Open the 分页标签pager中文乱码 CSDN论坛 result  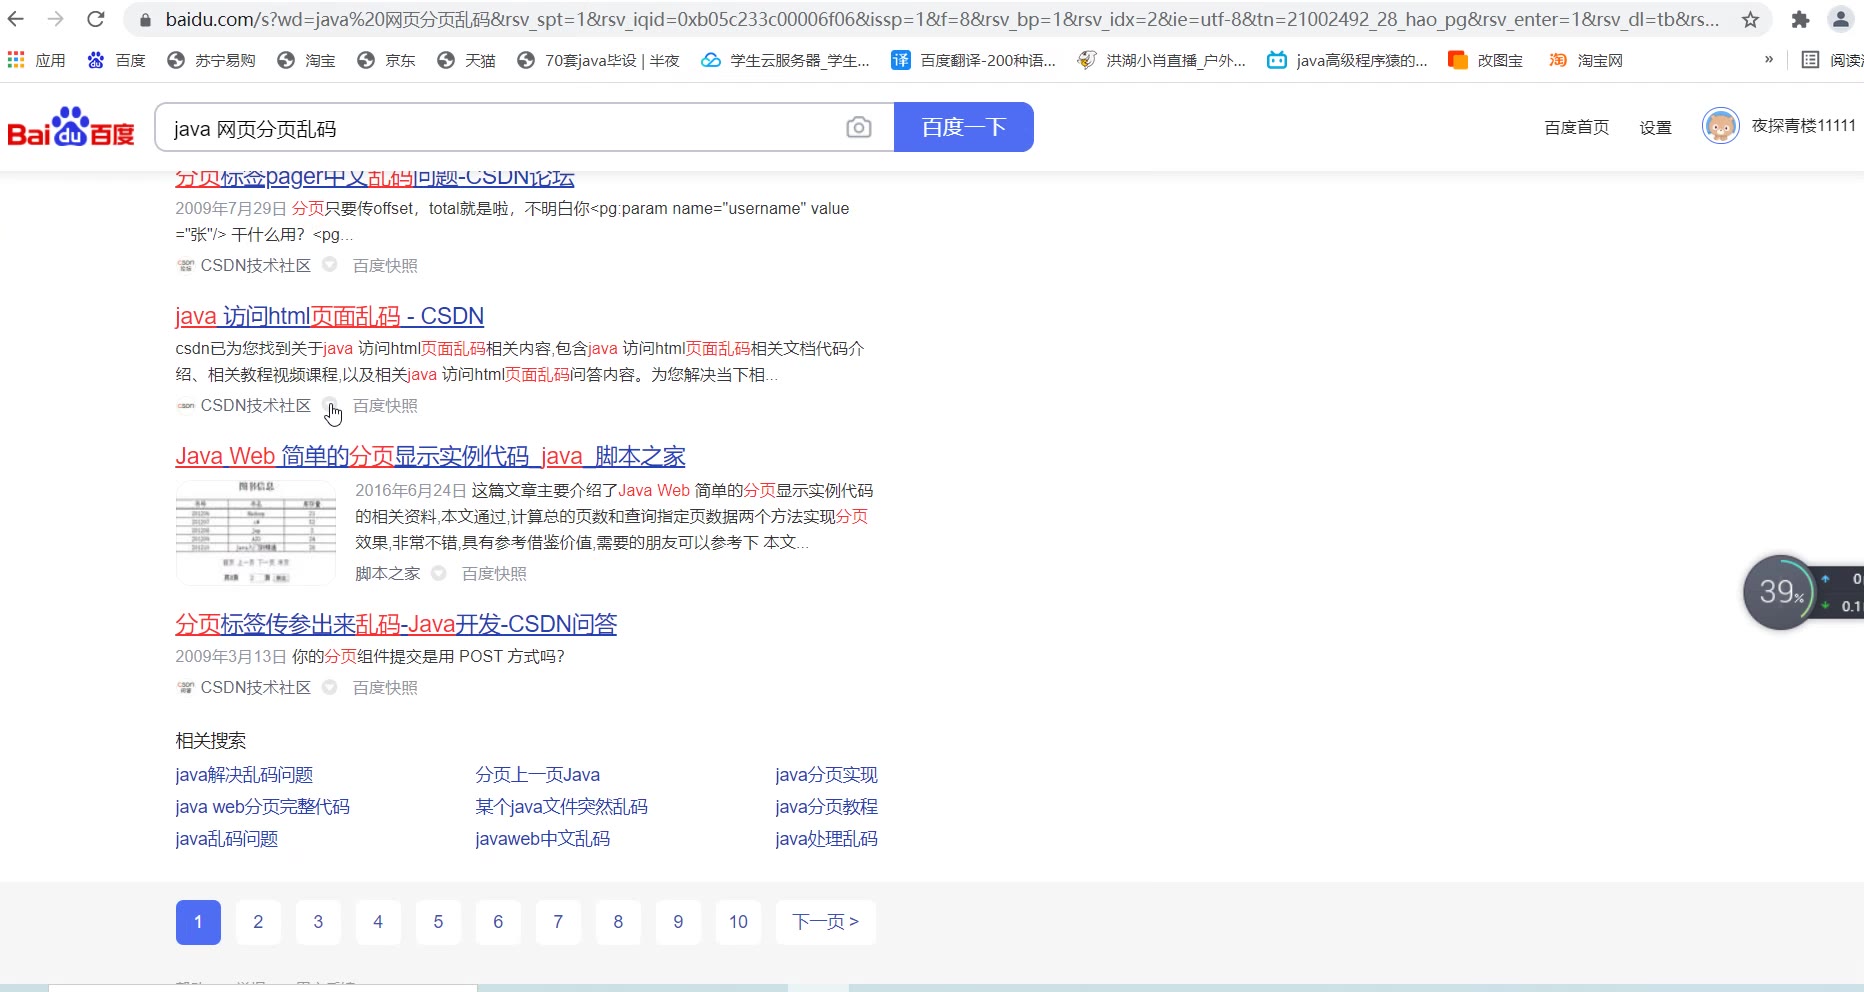pyautogui.click(x=375, y=179)
